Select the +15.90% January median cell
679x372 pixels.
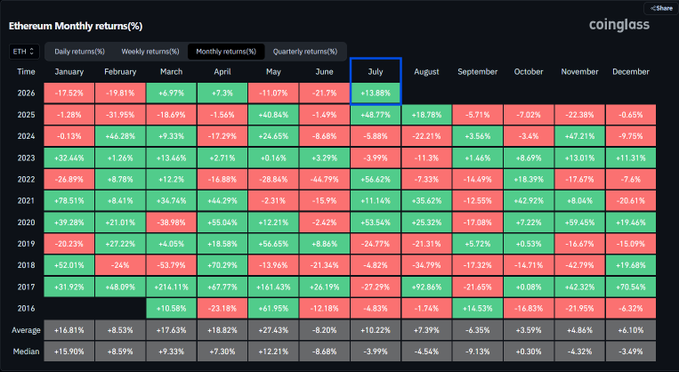pos(69,351)
